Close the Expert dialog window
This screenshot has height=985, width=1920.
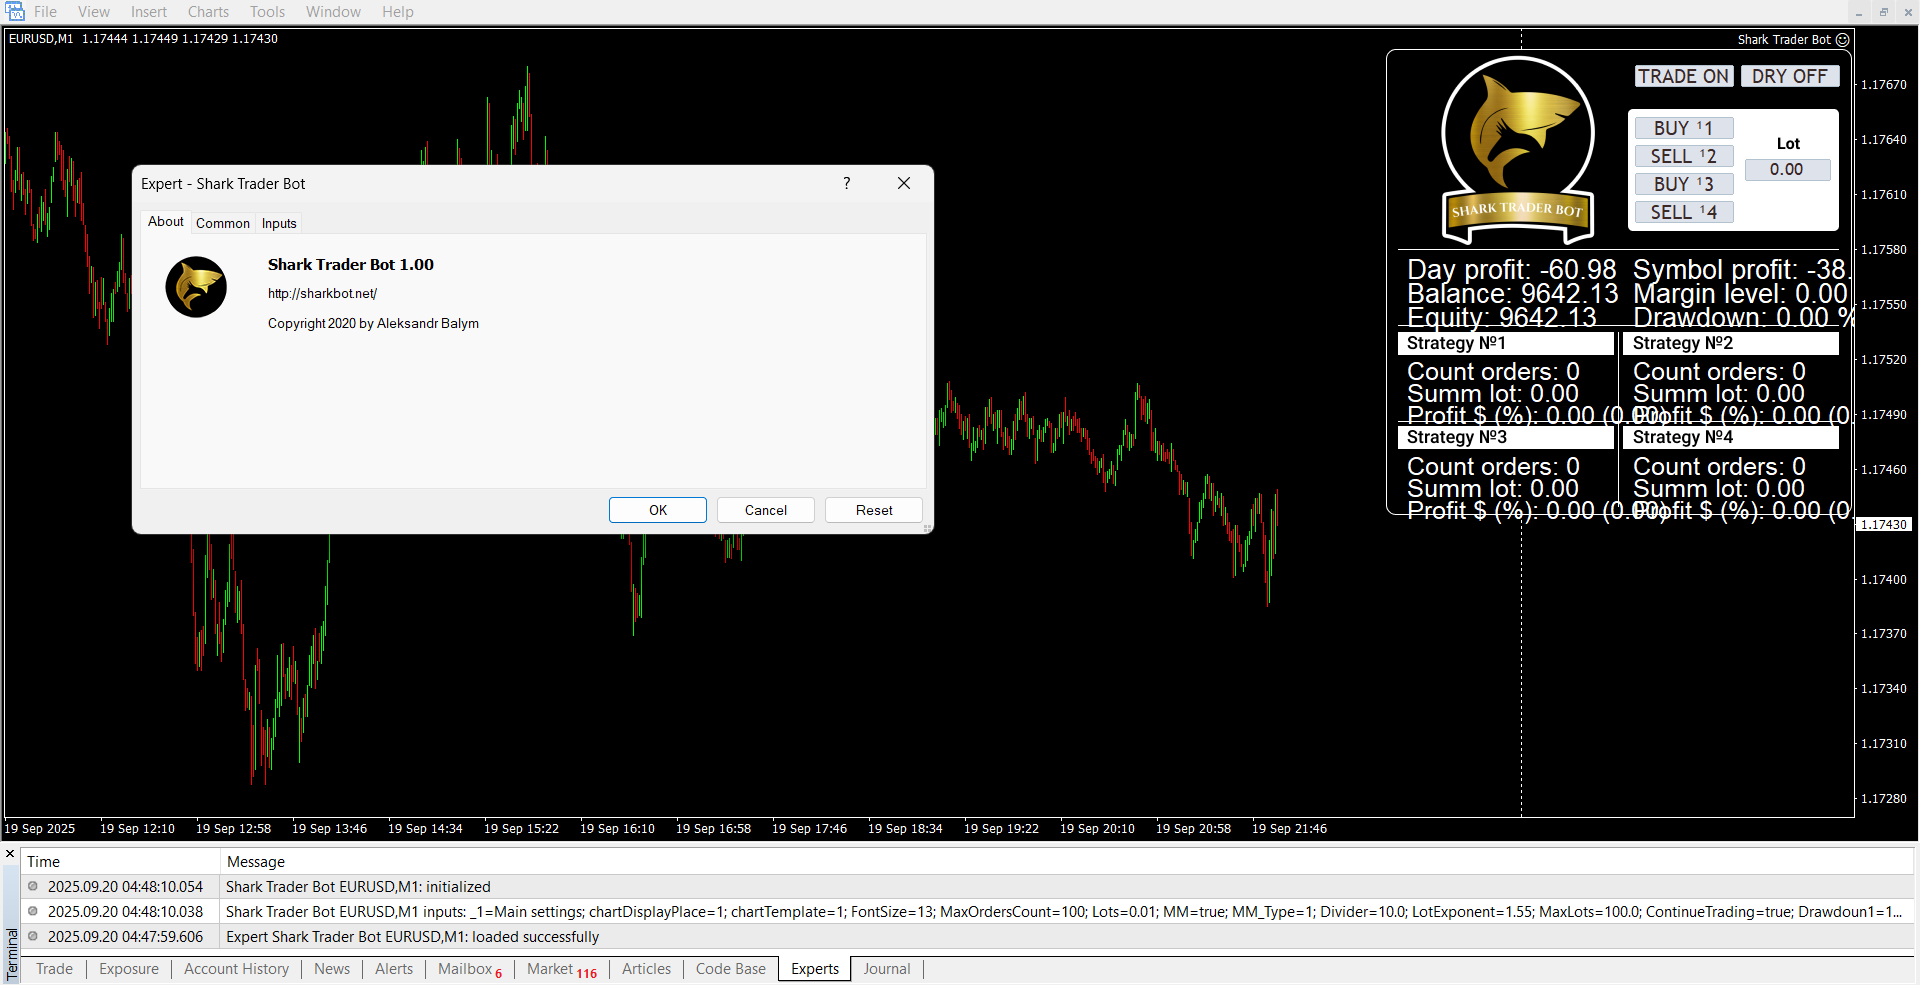click(904, 183)
